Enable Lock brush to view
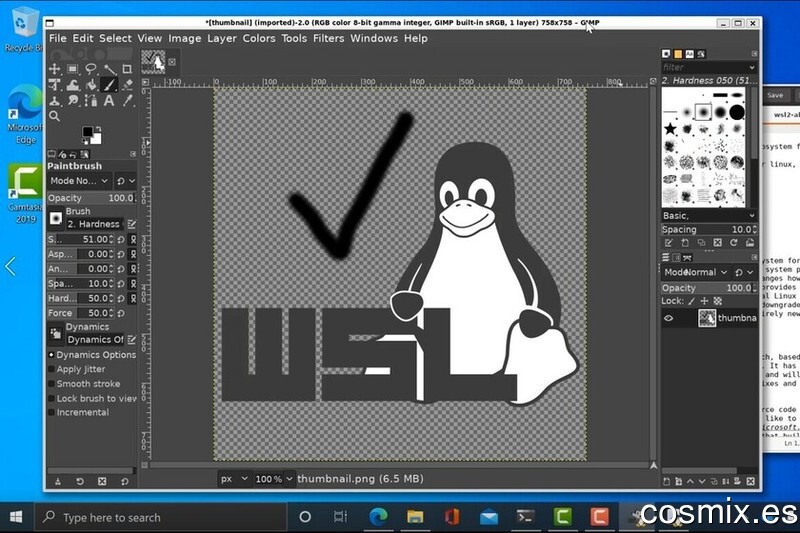The width and height of the screenshot is (800, 533). [52, 398]
